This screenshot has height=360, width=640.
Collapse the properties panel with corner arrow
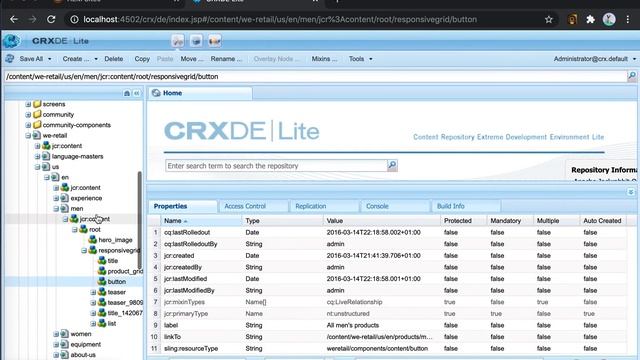(631, 192)
